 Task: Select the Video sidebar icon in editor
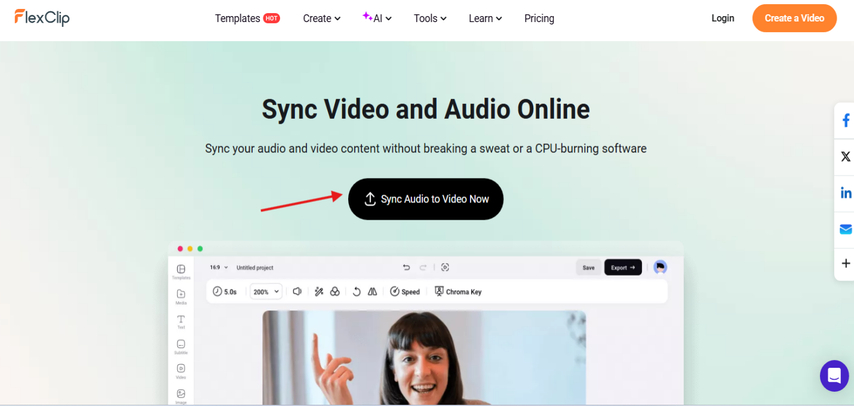tap(181, 372)
